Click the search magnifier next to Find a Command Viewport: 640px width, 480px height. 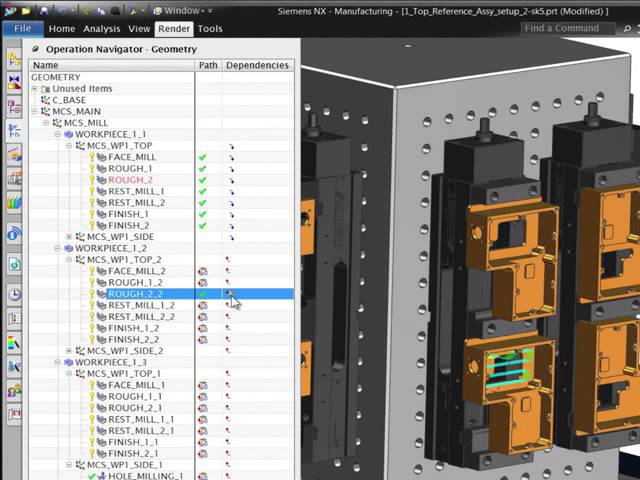click(x=627, y=29)
